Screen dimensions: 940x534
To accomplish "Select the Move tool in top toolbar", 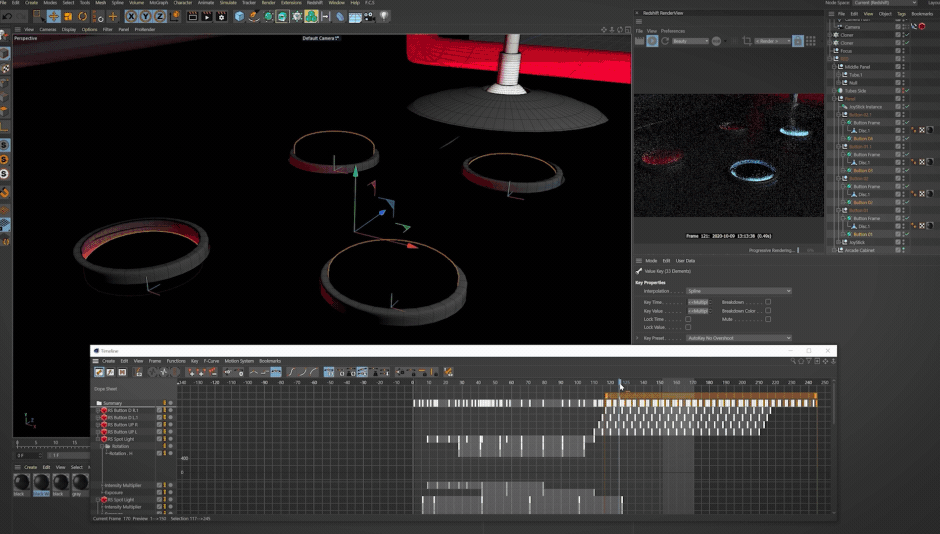I will coord(53,17).
